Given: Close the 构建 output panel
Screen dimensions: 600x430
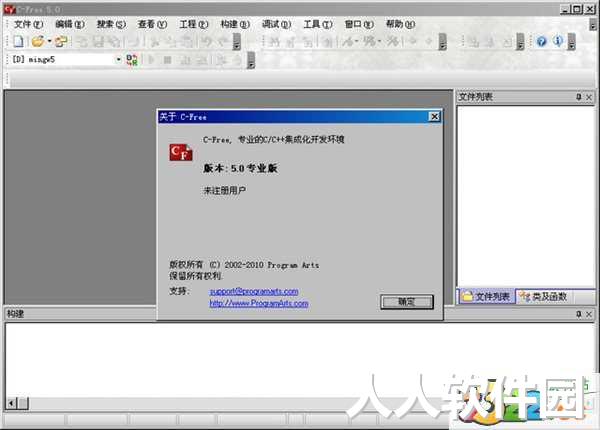Looking at the screenshot, I should click(589, 314).
